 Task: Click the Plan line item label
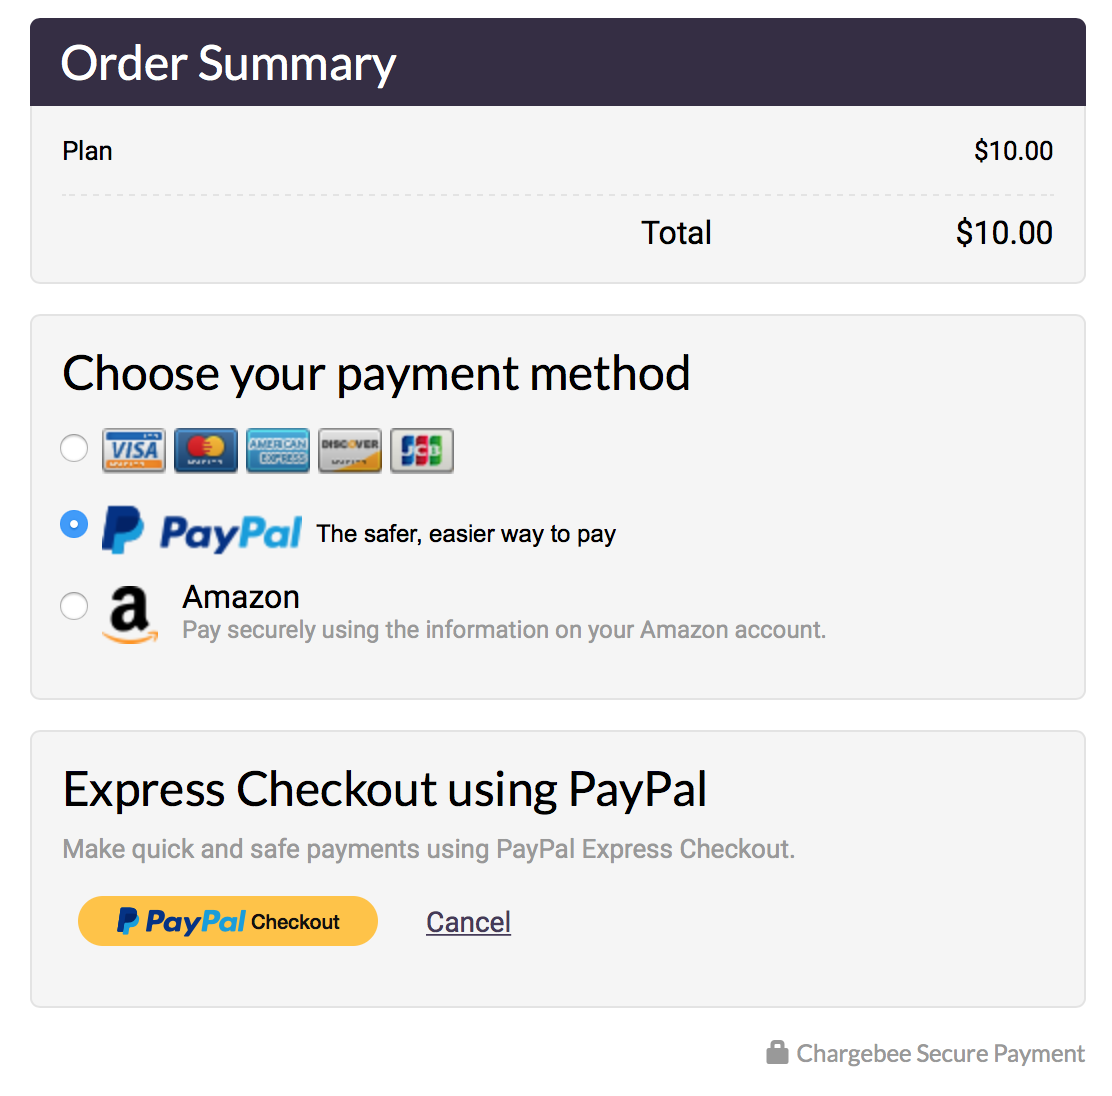87,151
